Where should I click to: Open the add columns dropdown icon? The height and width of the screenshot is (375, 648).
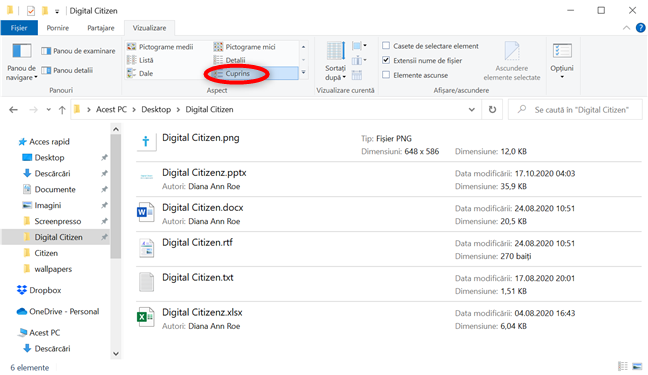click(359, 61)
